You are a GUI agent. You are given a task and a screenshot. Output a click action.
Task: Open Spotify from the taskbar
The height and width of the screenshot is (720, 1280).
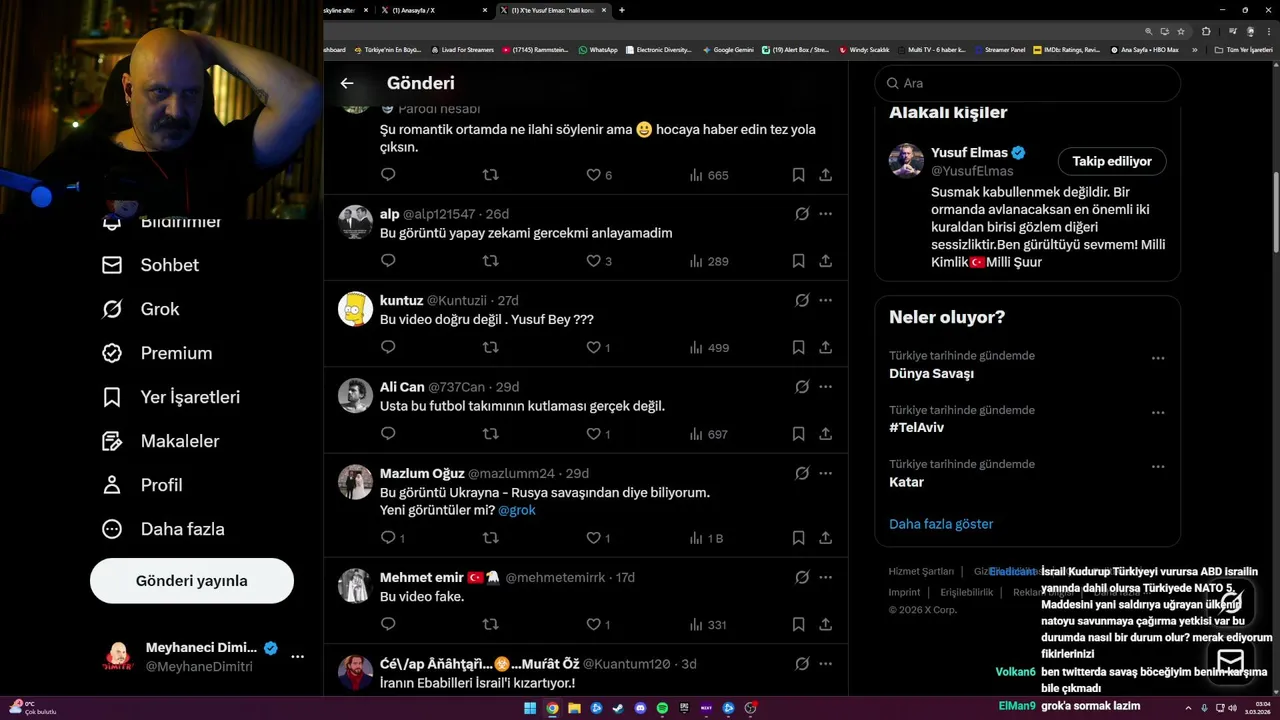point(662,708)
